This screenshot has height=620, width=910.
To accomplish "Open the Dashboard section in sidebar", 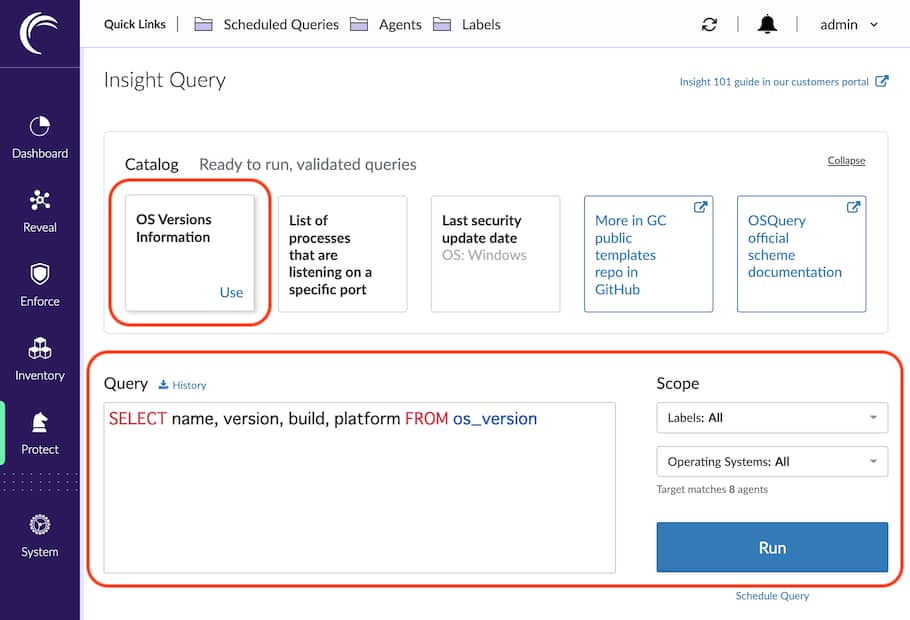I will [x=40, y=137].
